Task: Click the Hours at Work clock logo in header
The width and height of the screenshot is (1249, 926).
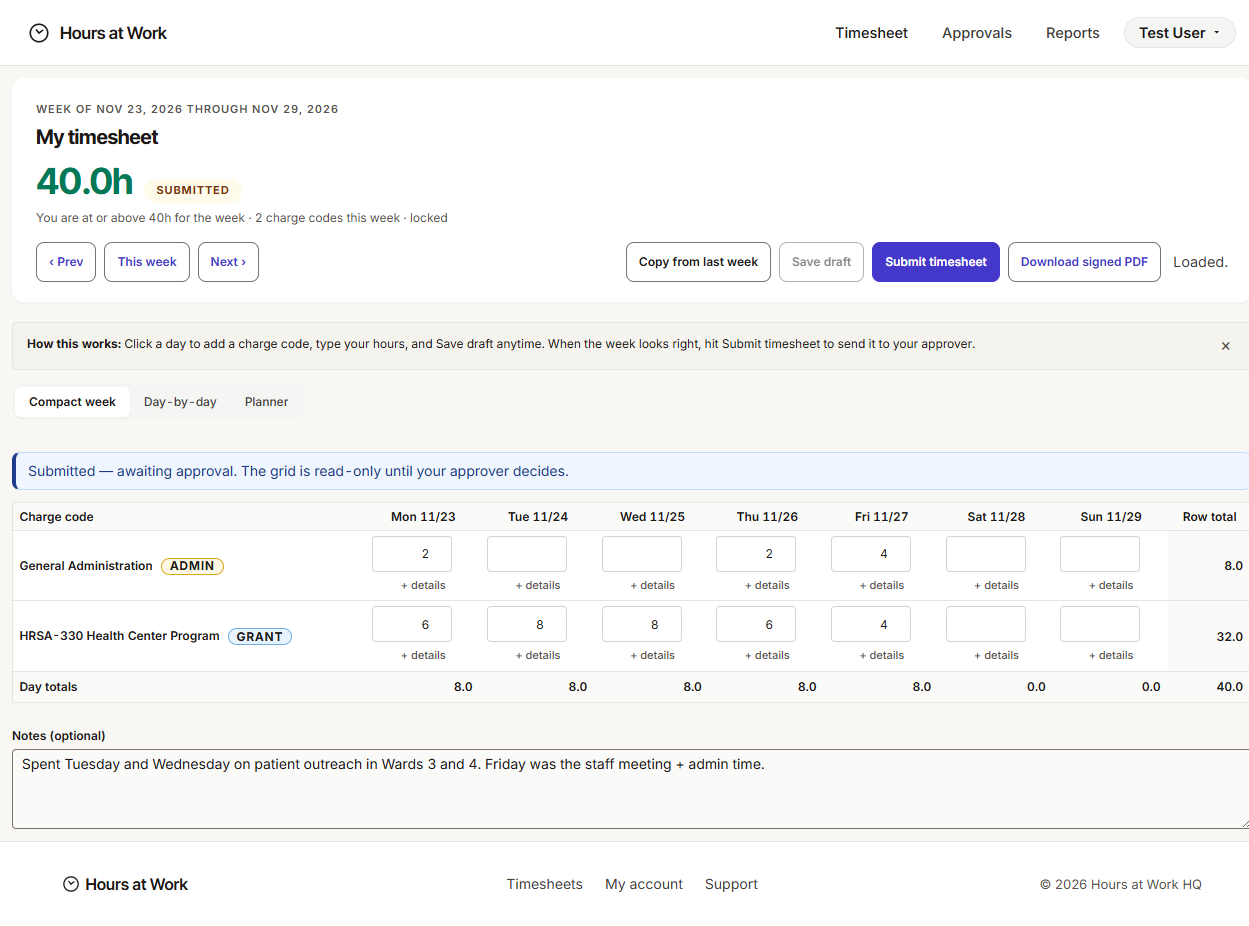Action: 39,33
